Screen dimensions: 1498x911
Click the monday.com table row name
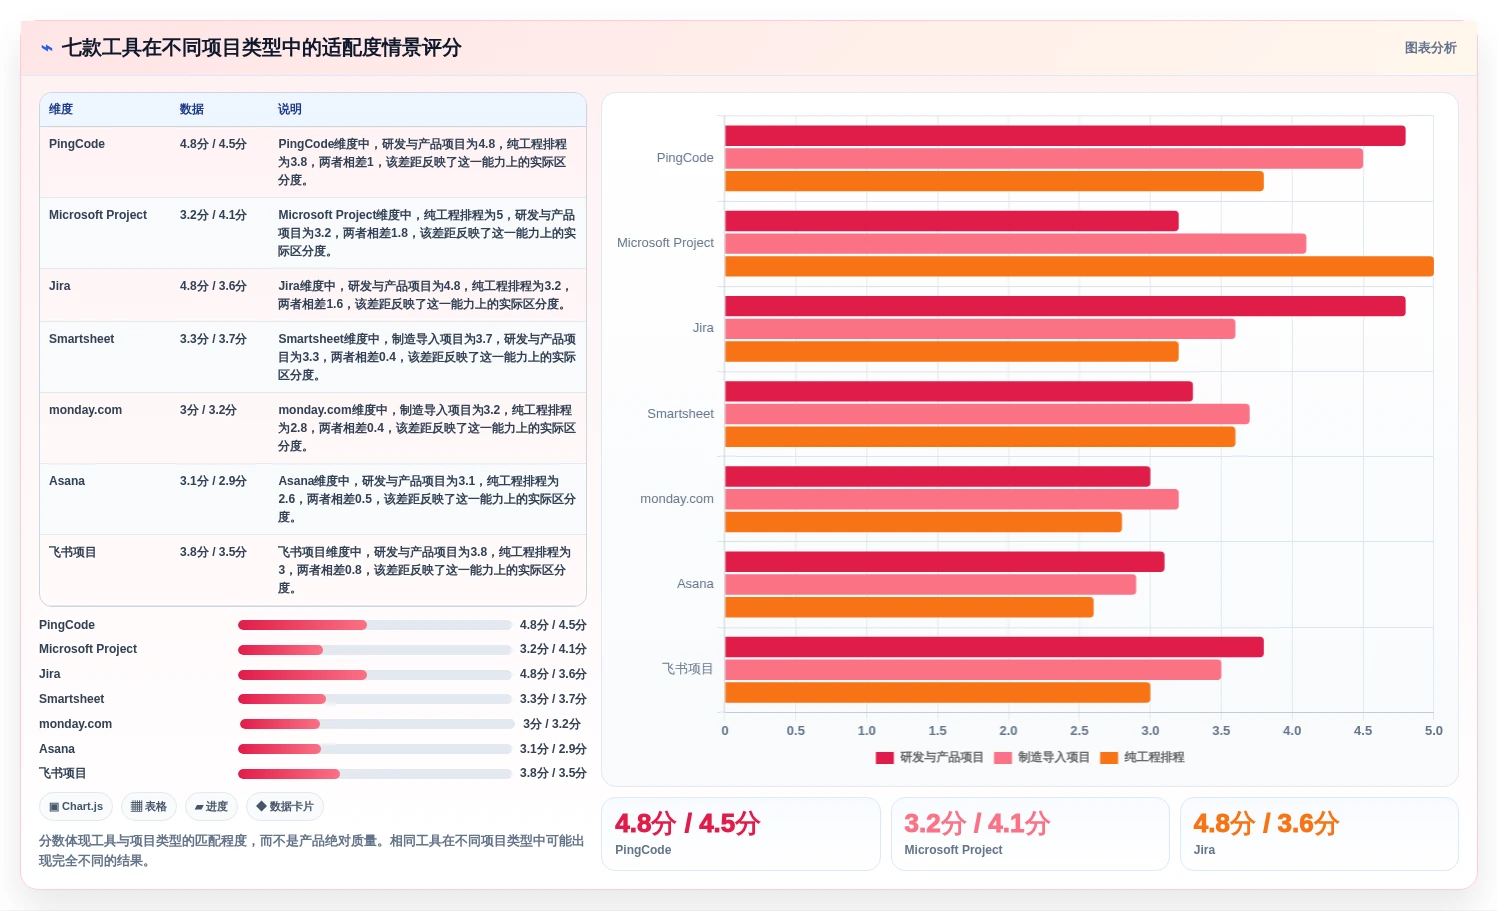[x=86, y=410]
